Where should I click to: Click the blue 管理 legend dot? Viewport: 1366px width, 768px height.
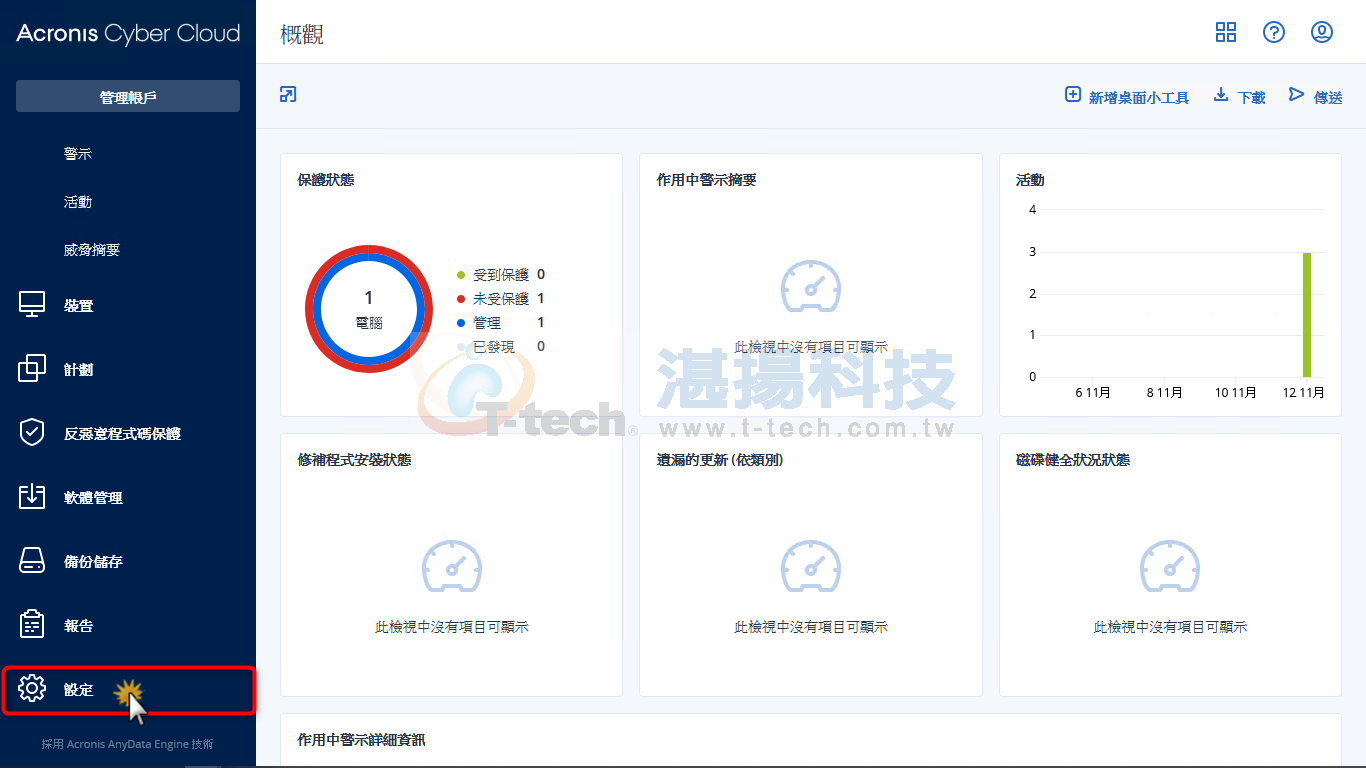[x=461, y=323]
